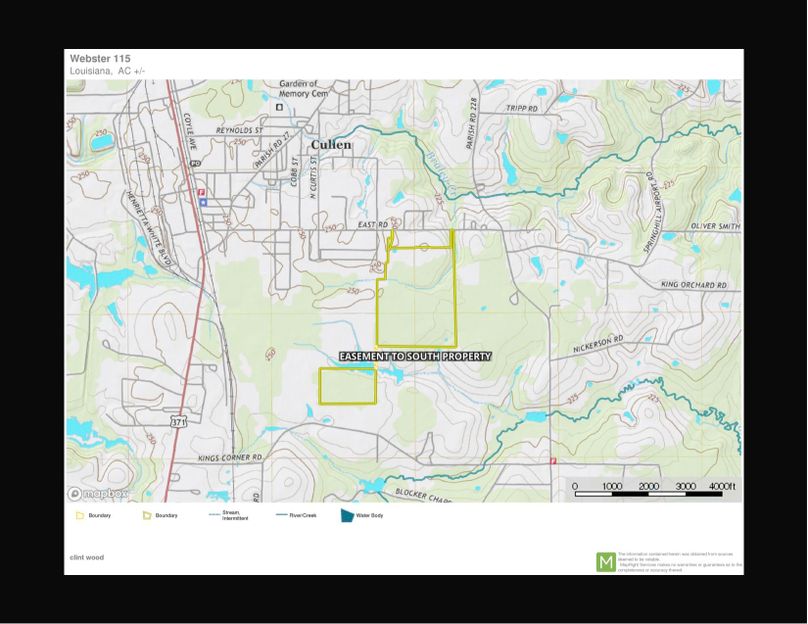Click the blue square marker below the red one

203,202
